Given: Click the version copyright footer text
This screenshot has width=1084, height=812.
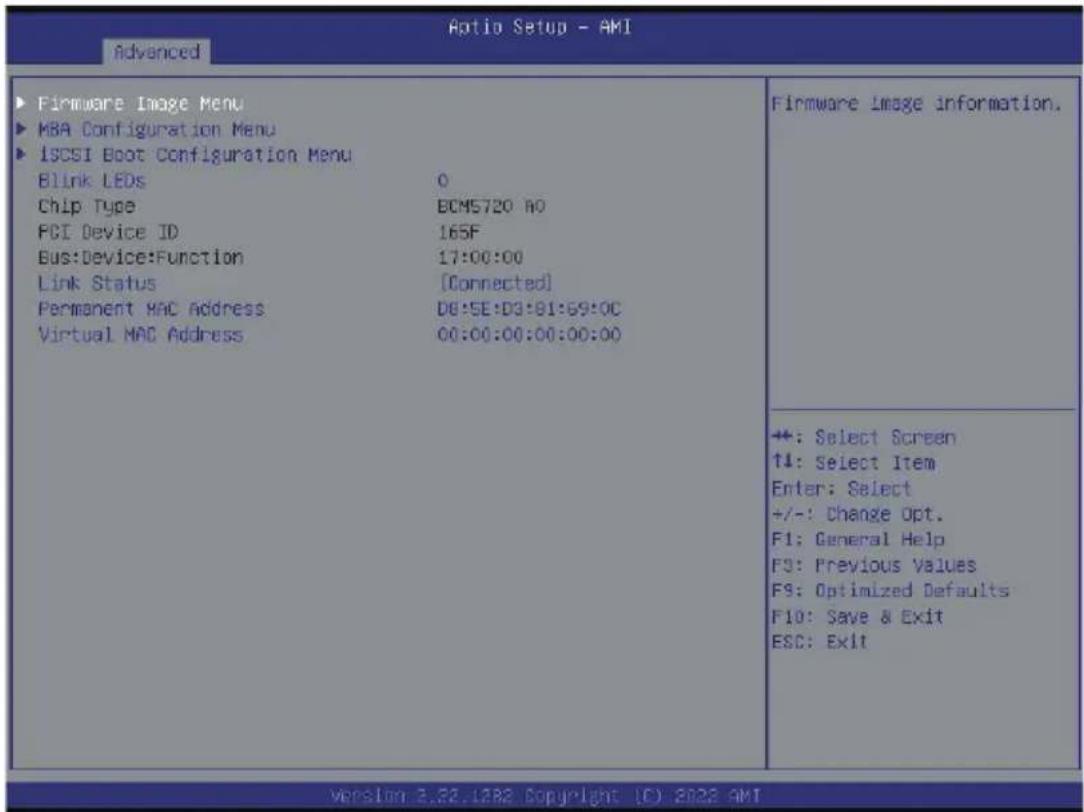Looking at the screenshot, I should pos(545,795).
